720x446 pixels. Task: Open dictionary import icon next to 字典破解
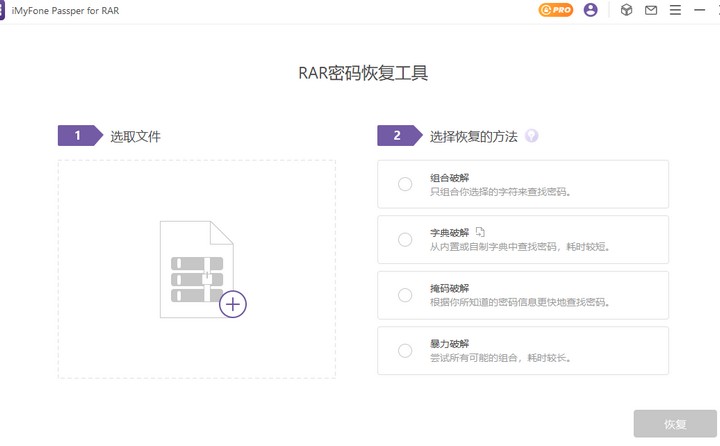coord(480,231)
